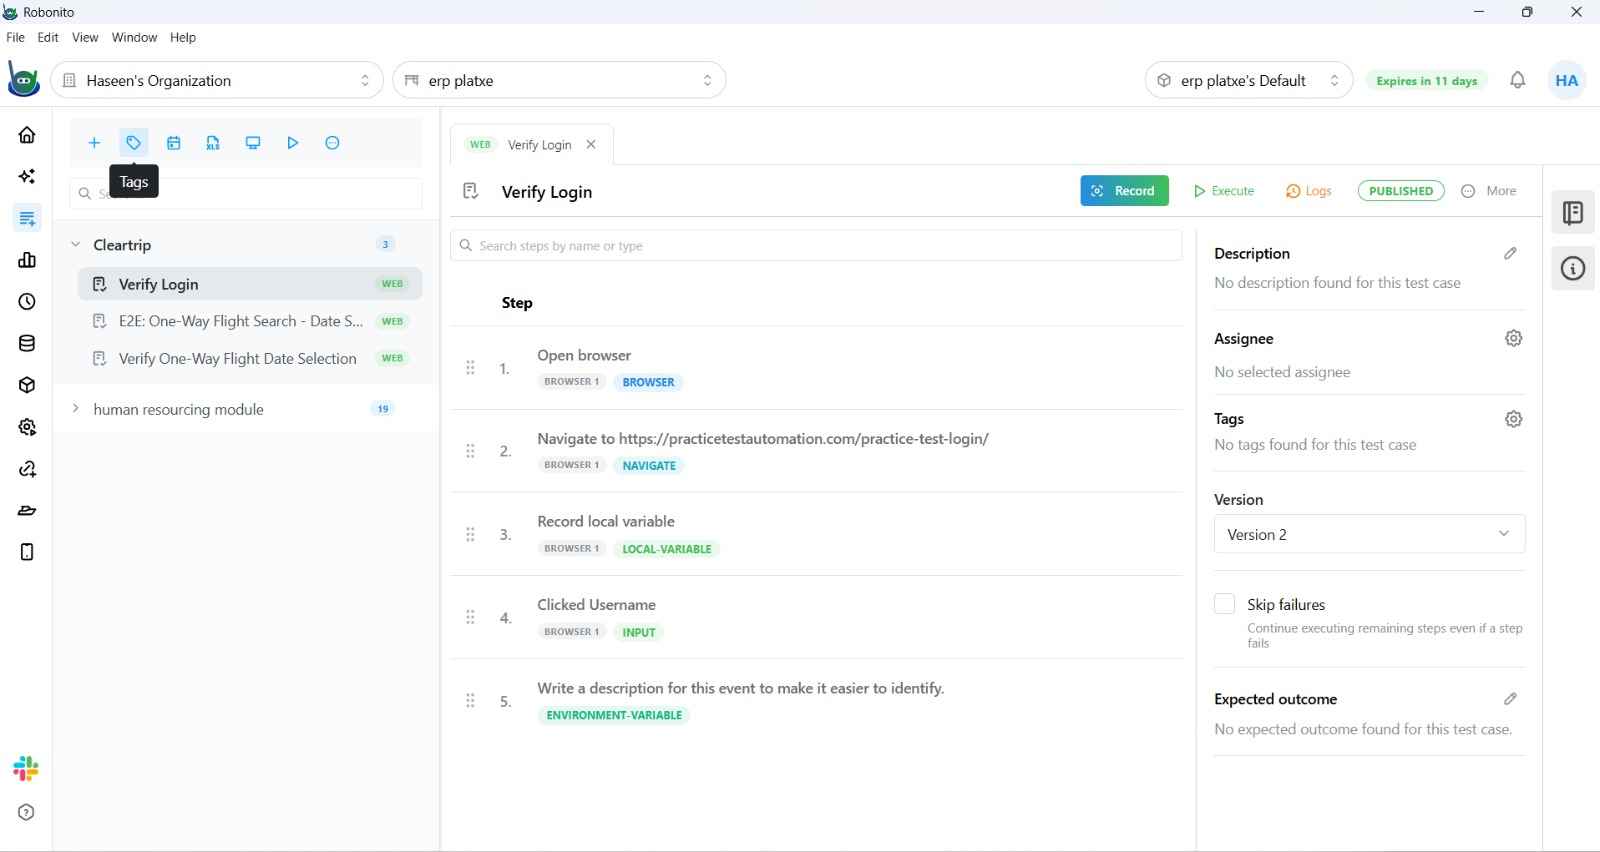Open the help question mark icon
Image resolution: width=1600 pixels, height=852 pixels.
[x=26, y=813]
